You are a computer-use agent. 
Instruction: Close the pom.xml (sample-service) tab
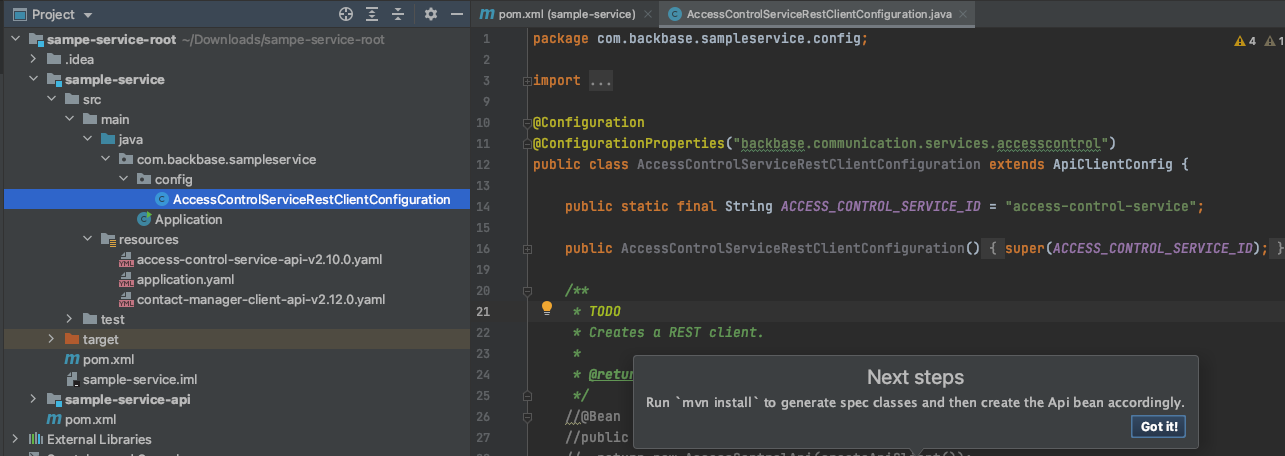(647, 14)
